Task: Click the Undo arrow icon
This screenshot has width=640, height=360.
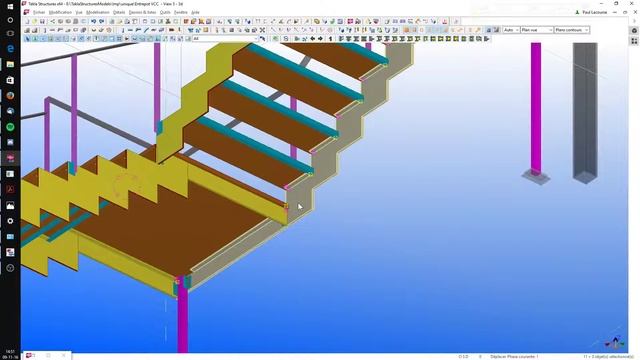Action: (x=93, y=21)
